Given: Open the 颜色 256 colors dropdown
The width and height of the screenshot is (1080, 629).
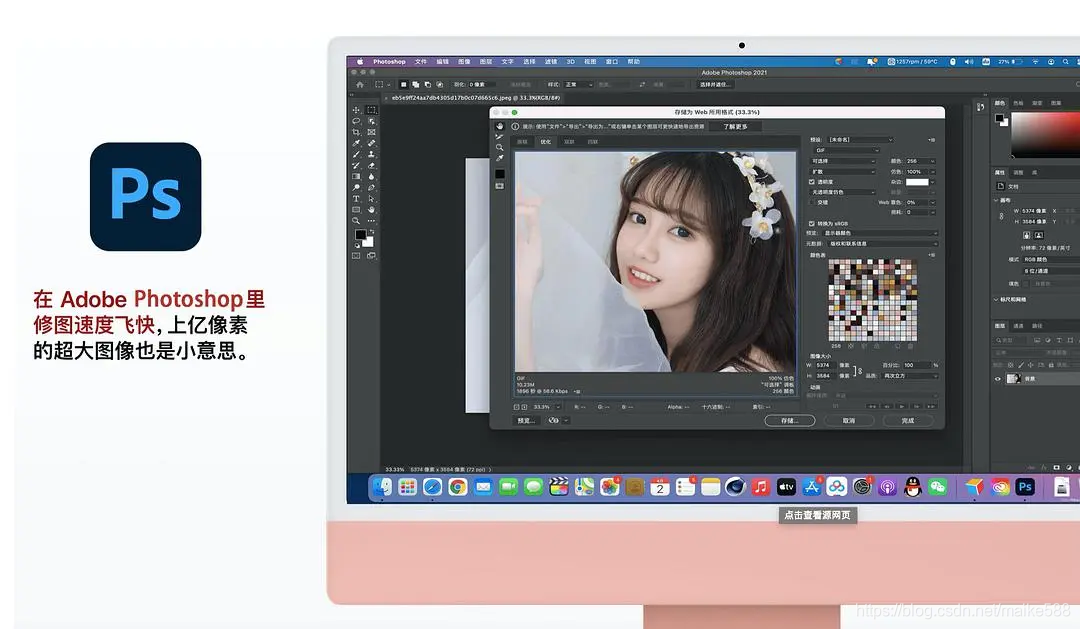Looking at the screenshot, I should 921,161.
